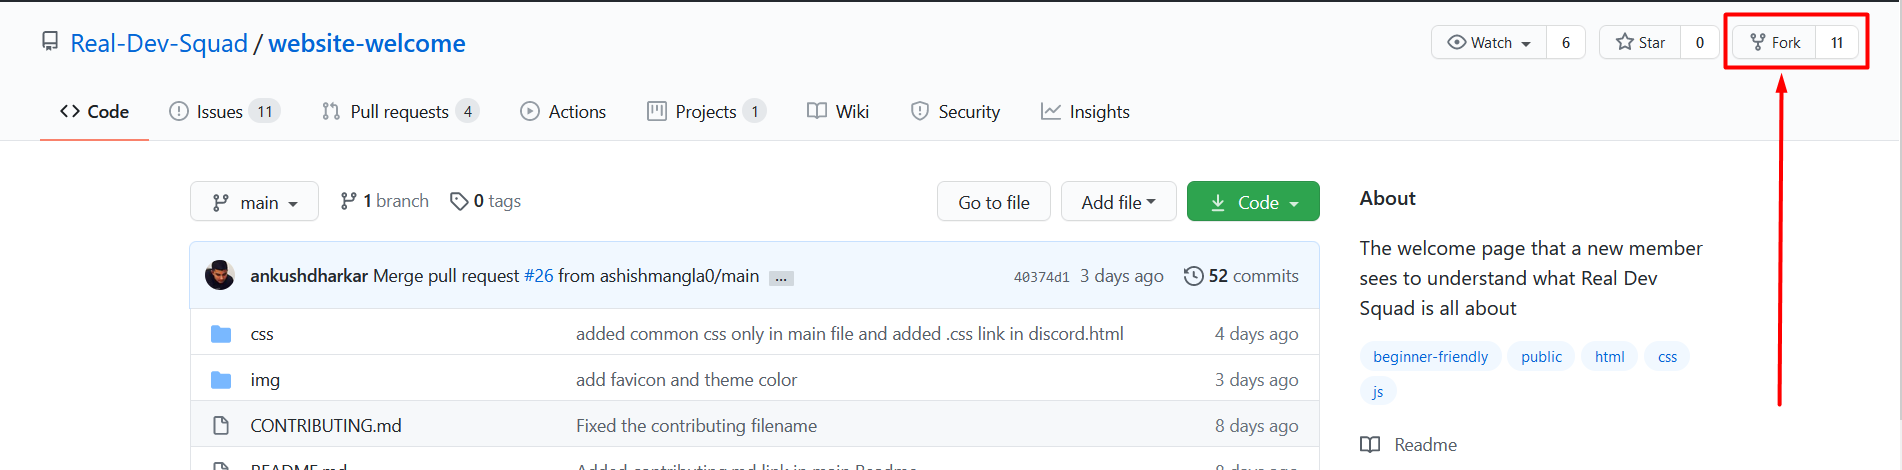Open the forks count 11
The height and width of the screenshot is (470, 1902).
tap(1837, 42)
